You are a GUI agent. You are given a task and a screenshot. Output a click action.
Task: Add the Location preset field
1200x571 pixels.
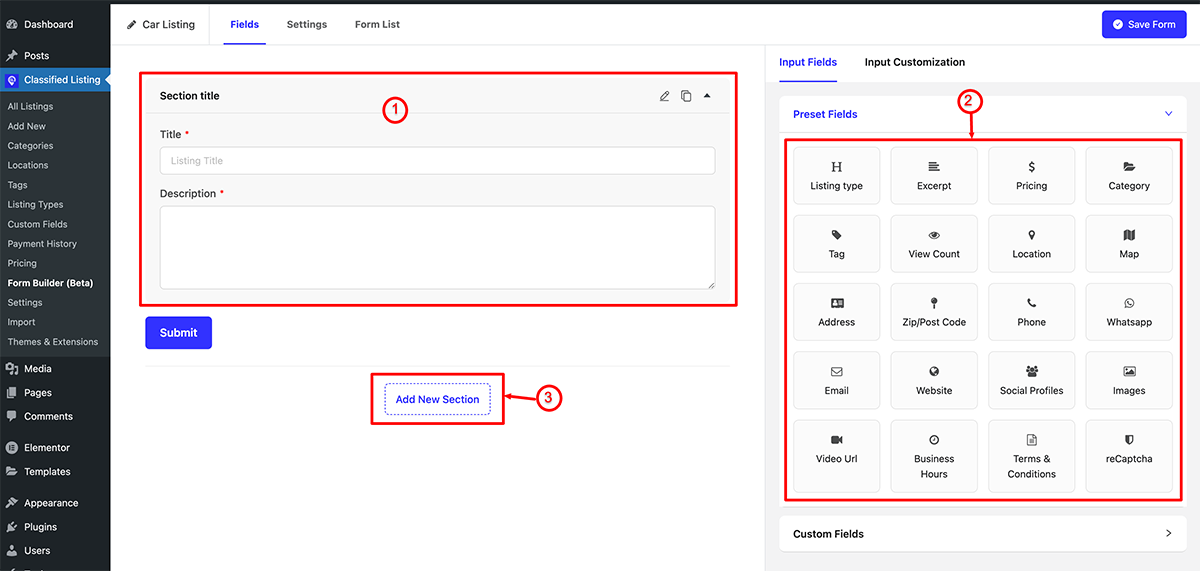click(x=1031, y=244)
